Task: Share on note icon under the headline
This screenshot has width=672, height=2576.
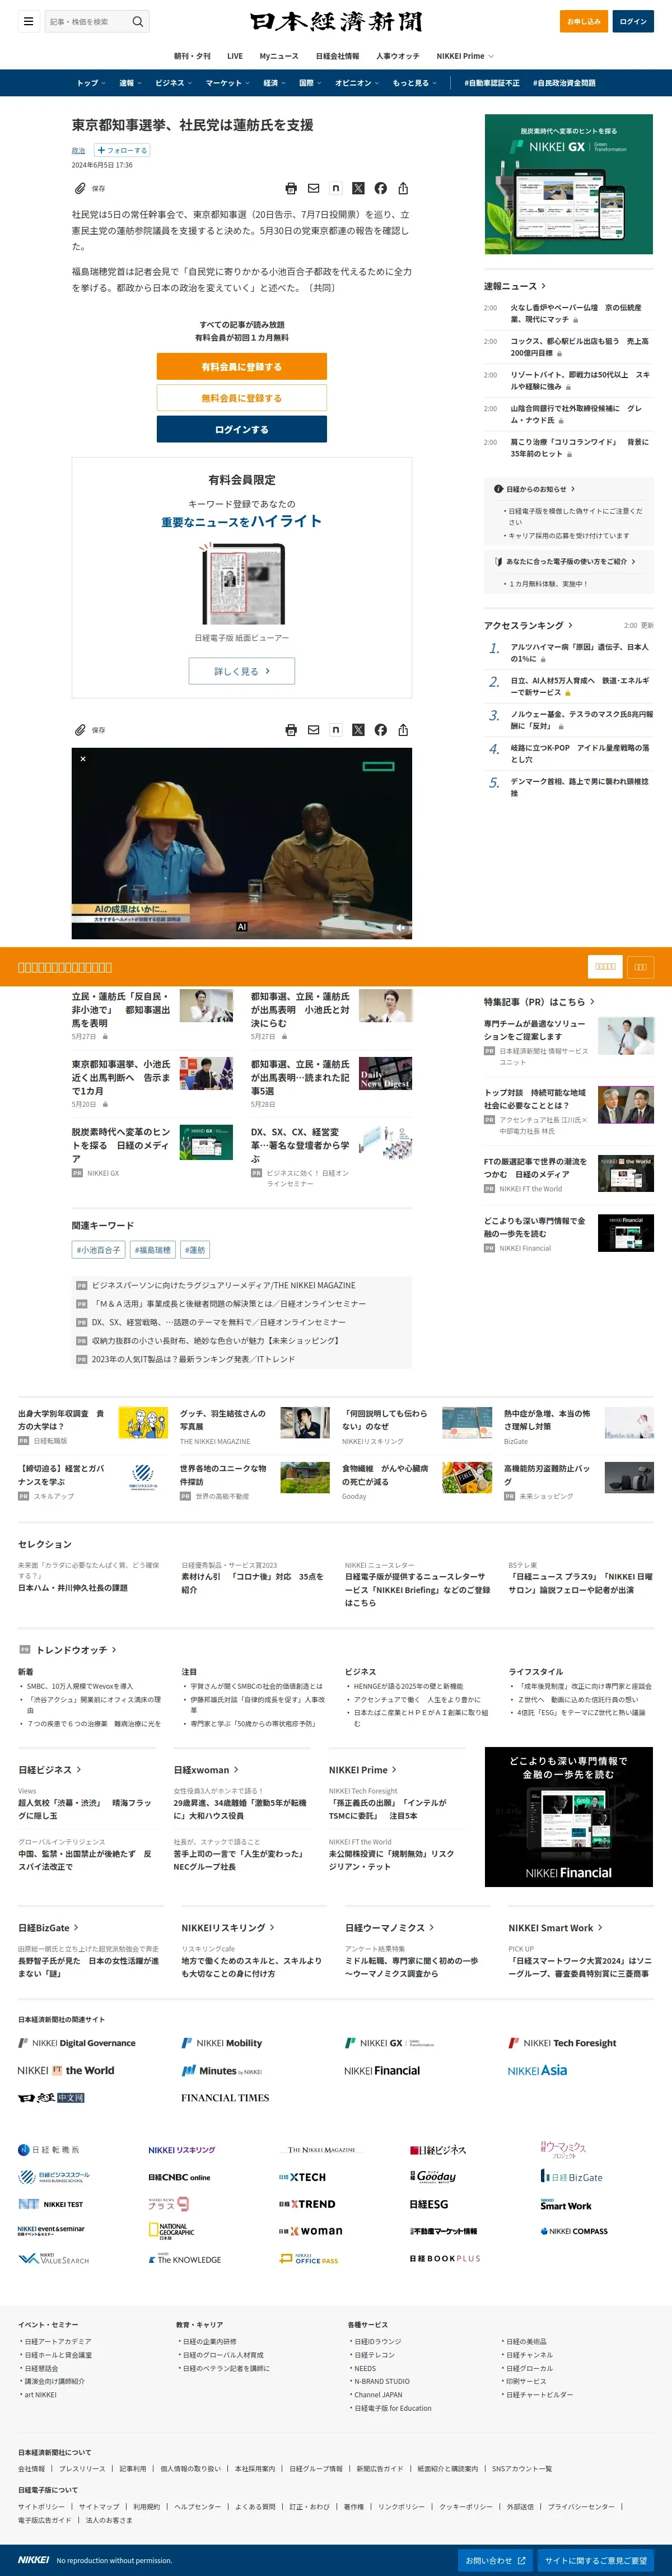Action: tap(336, 188)
